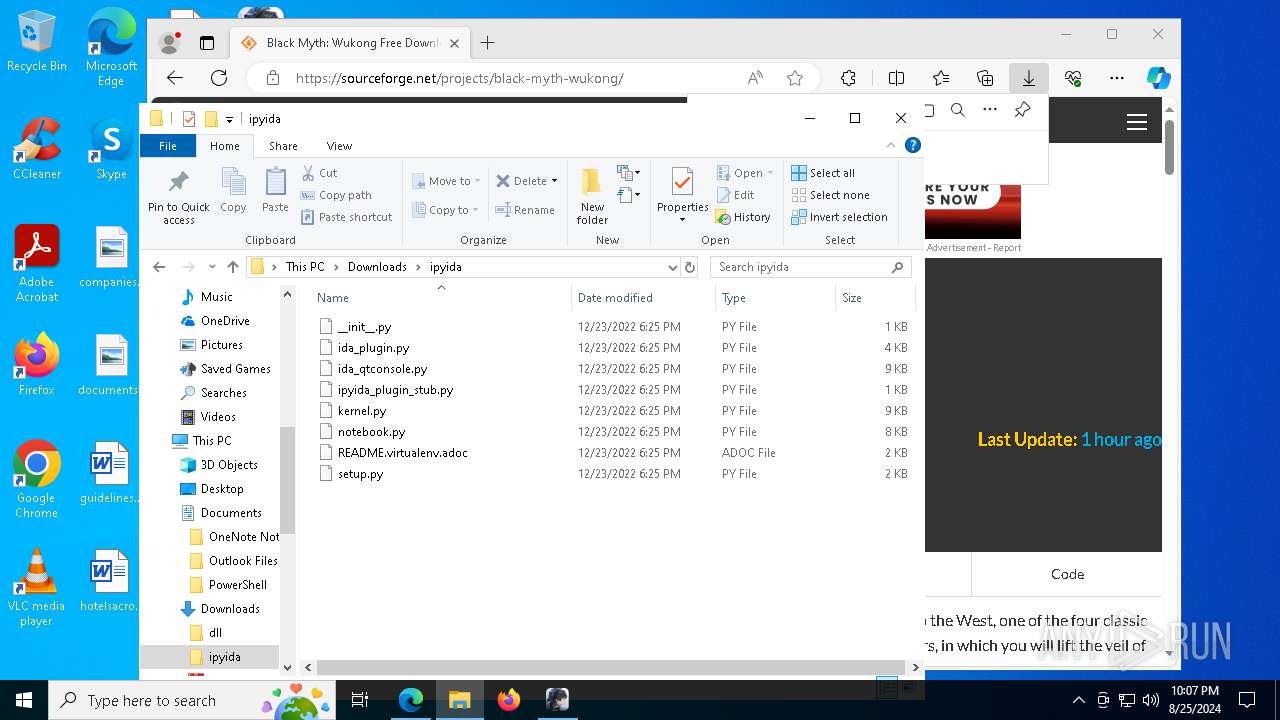
Task: Open recent locations dropdown arrow
Action: [212, 267]
